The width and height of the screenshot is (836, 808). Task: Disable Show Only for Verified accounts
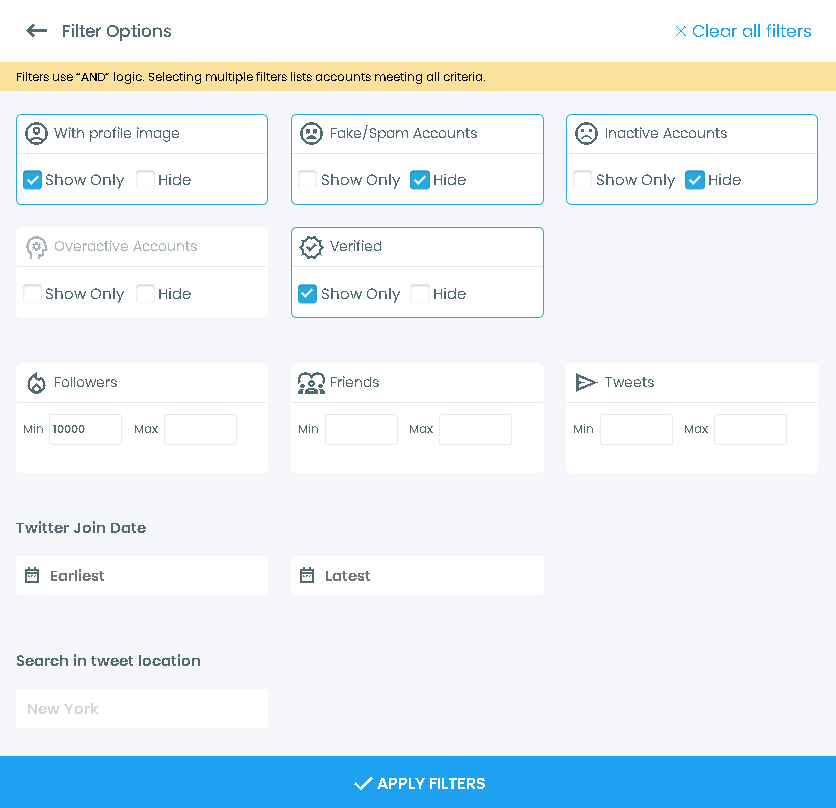coord(307,293)
